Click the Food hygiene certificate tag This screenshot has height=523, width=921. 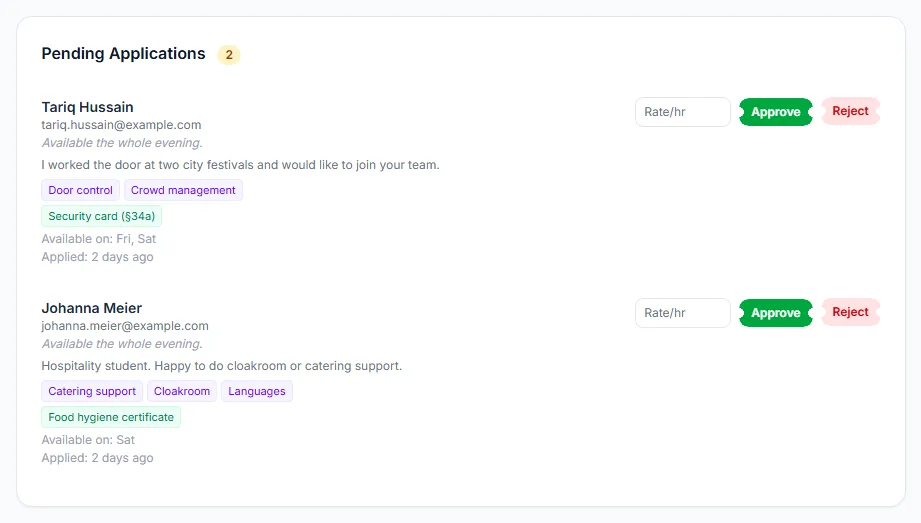pyautogui.click(x=111, y=417)
